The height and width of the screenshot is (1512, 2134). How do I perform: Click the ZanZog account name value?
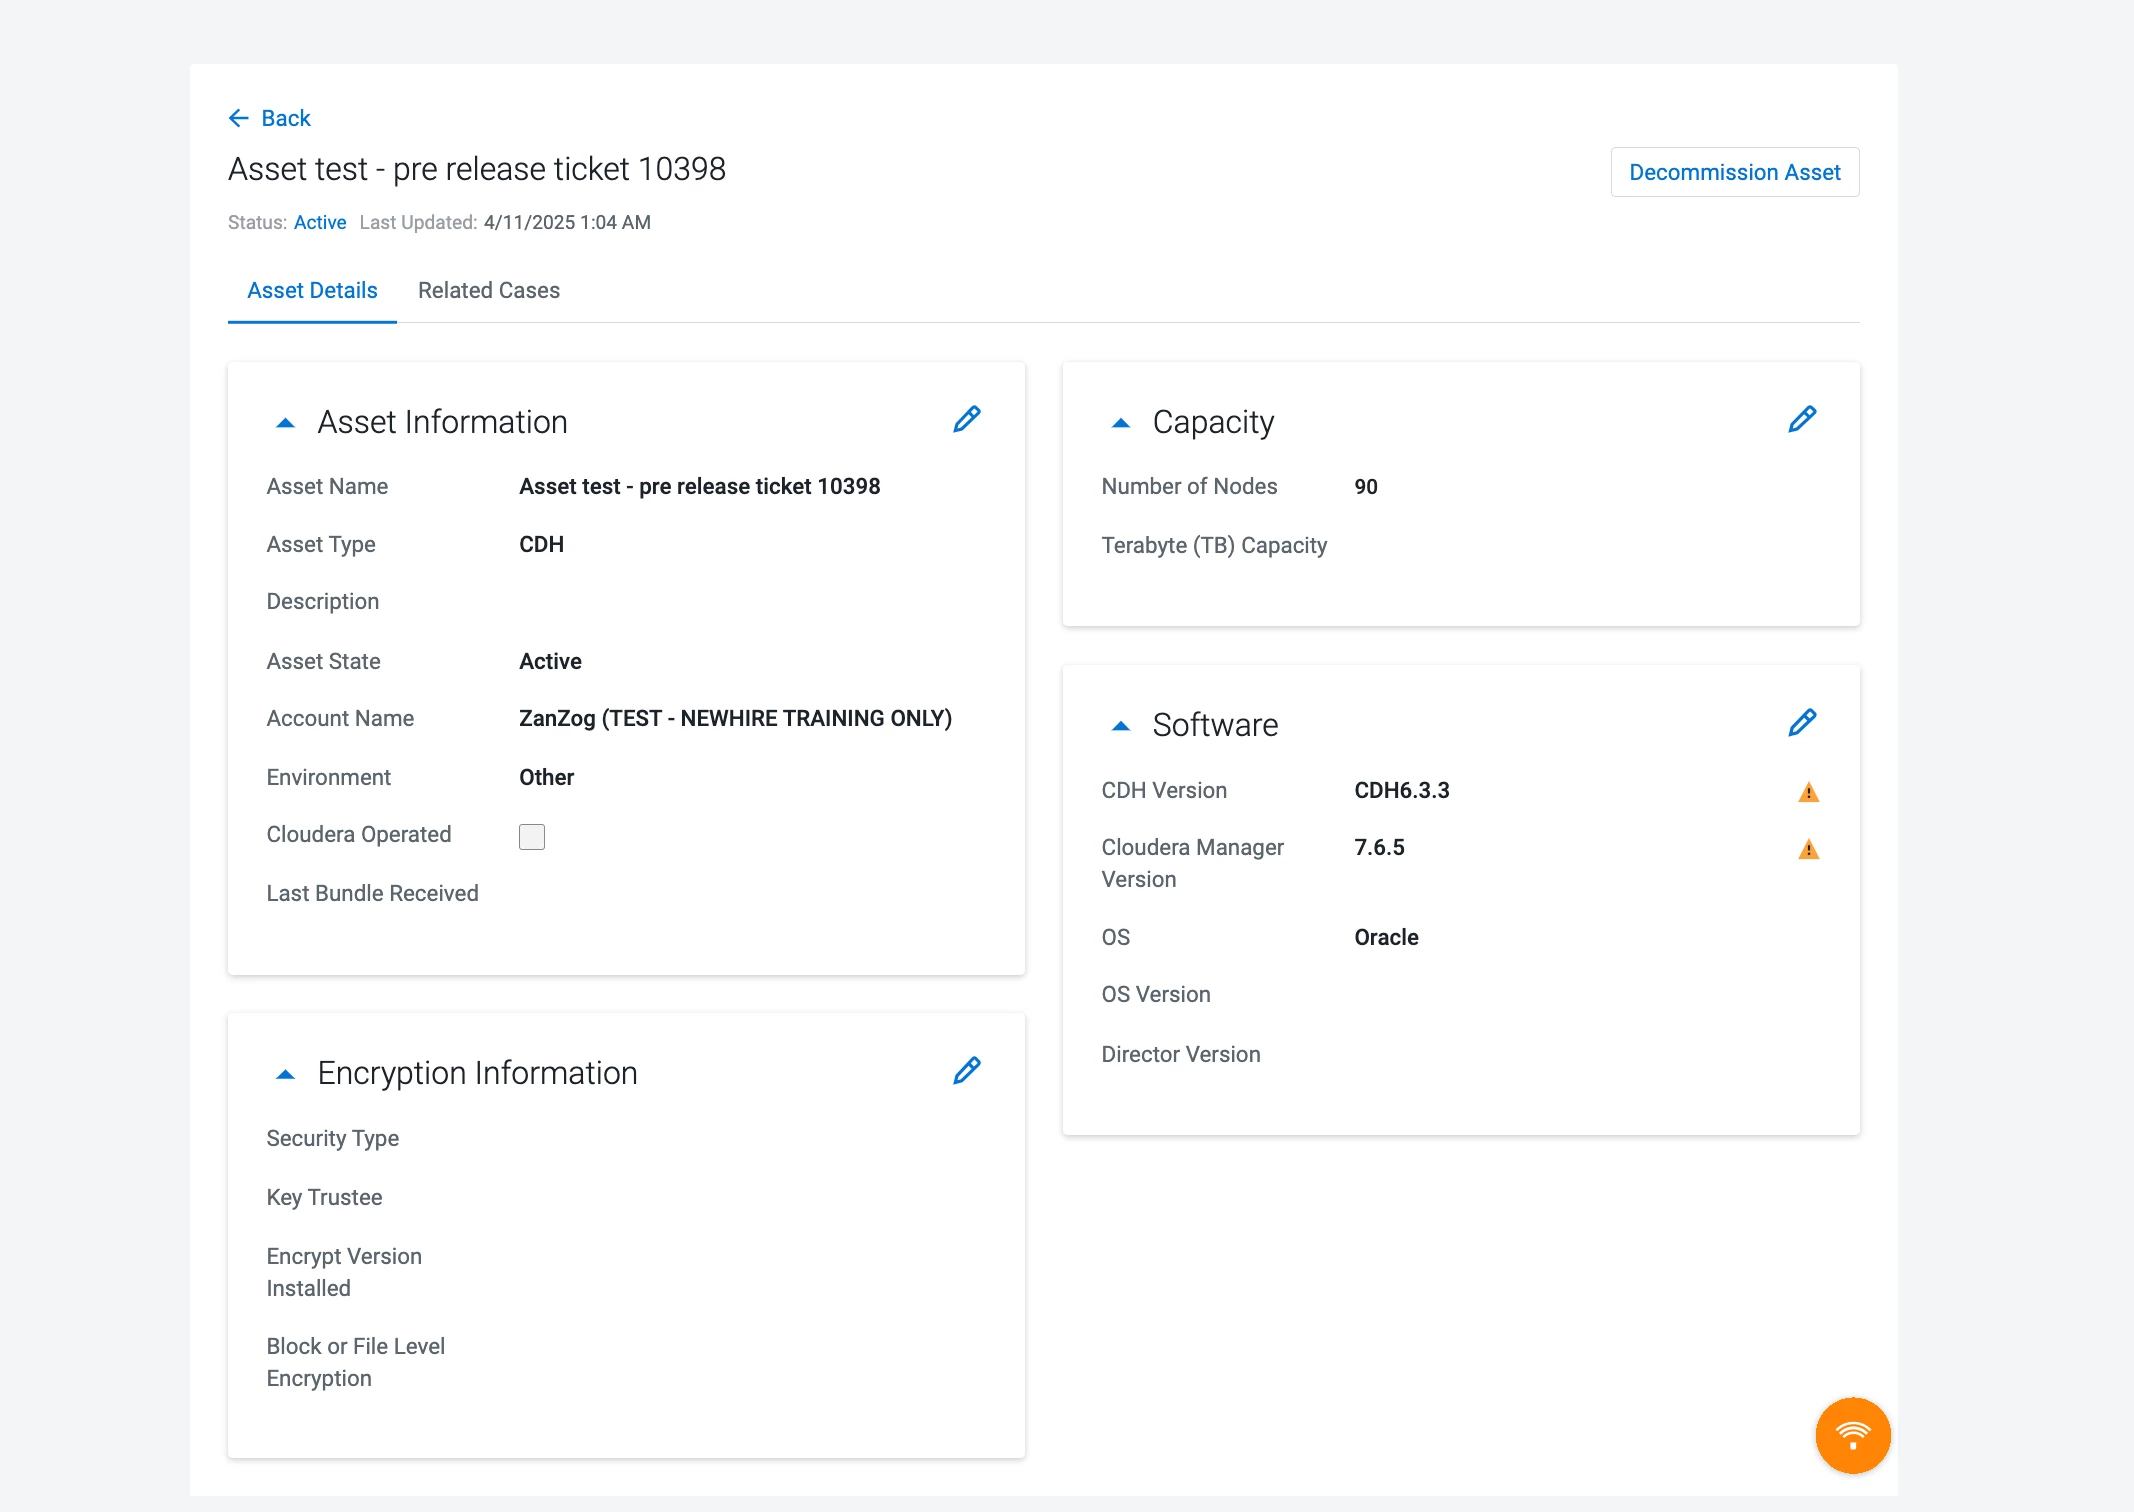click(735, 718)
